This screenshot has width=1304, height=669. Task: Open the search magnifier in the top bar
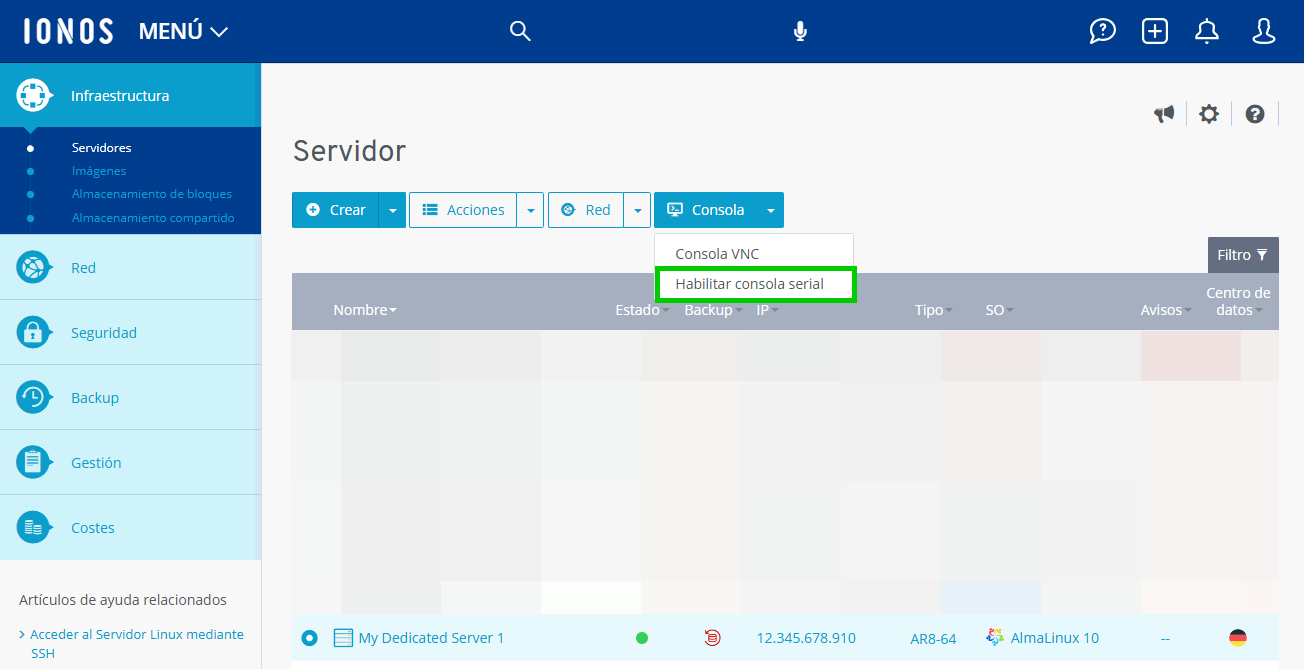520,31
